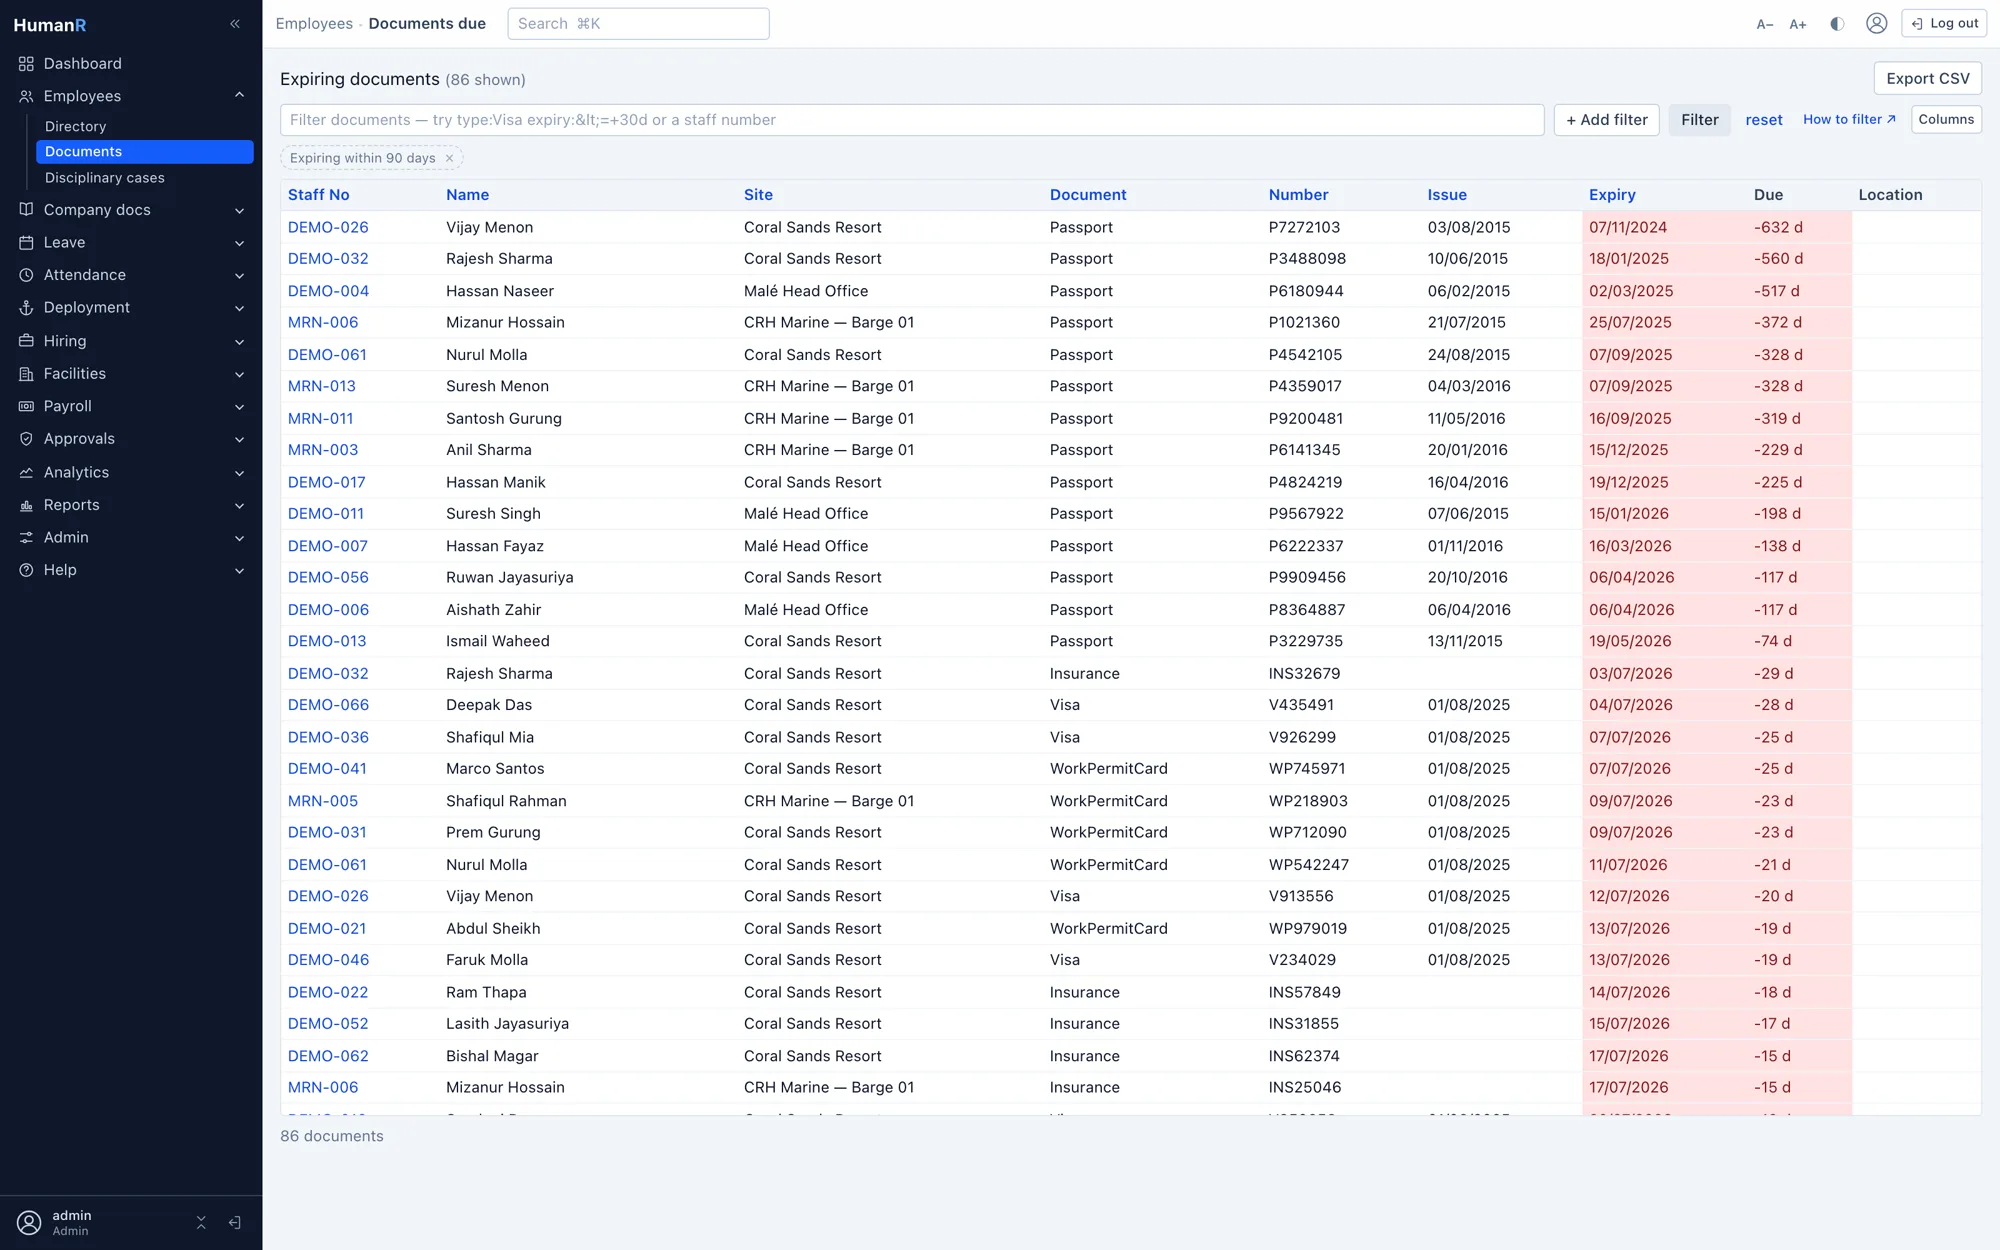Collapse the Employees menu section
Screen dimensions: 2000x1250
click(x=239, y=95)
